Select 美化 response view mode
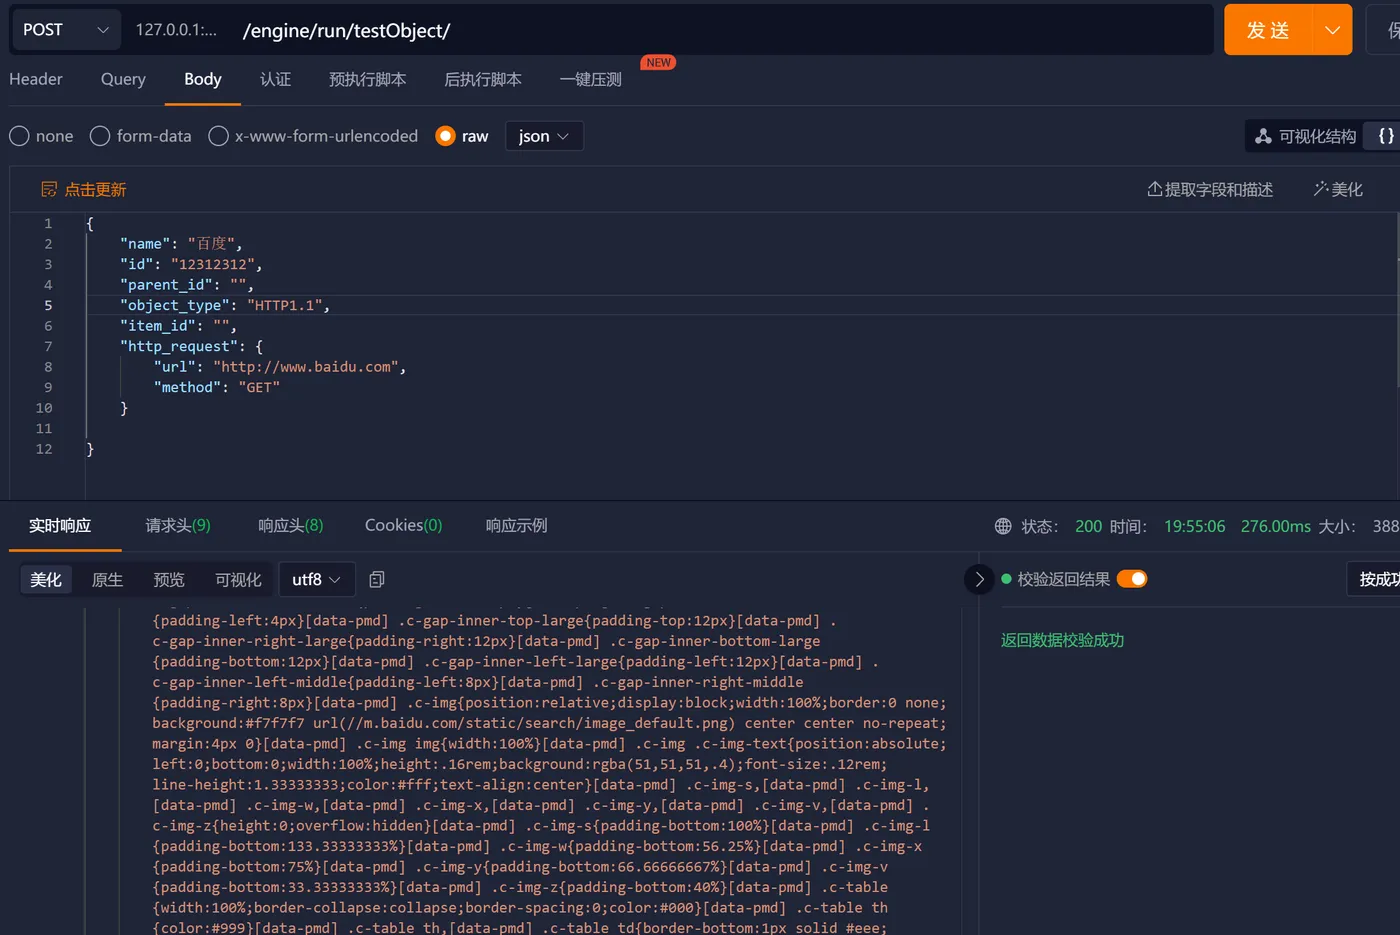Viewport: 1400px width, 935px height. point(46,580)
